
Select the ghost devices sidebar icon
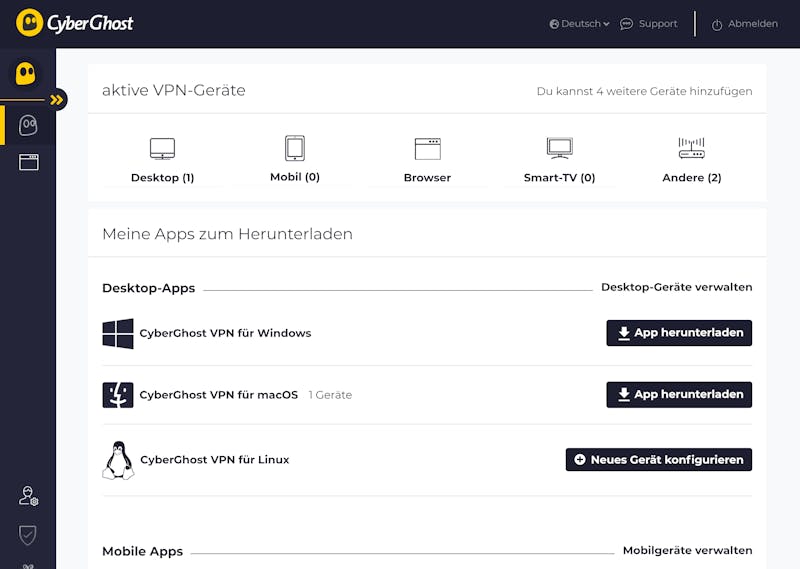pos(28,125)
